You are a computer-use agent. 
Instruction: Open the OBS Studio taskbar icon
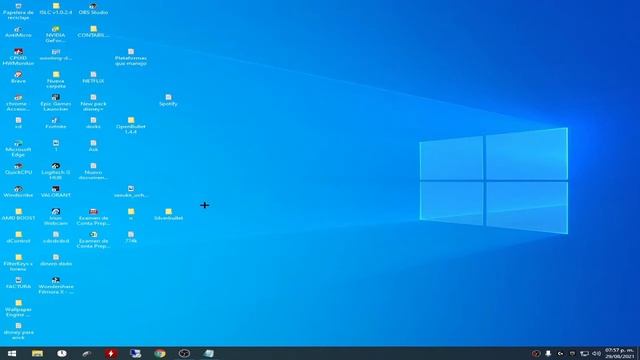[184, 353]
